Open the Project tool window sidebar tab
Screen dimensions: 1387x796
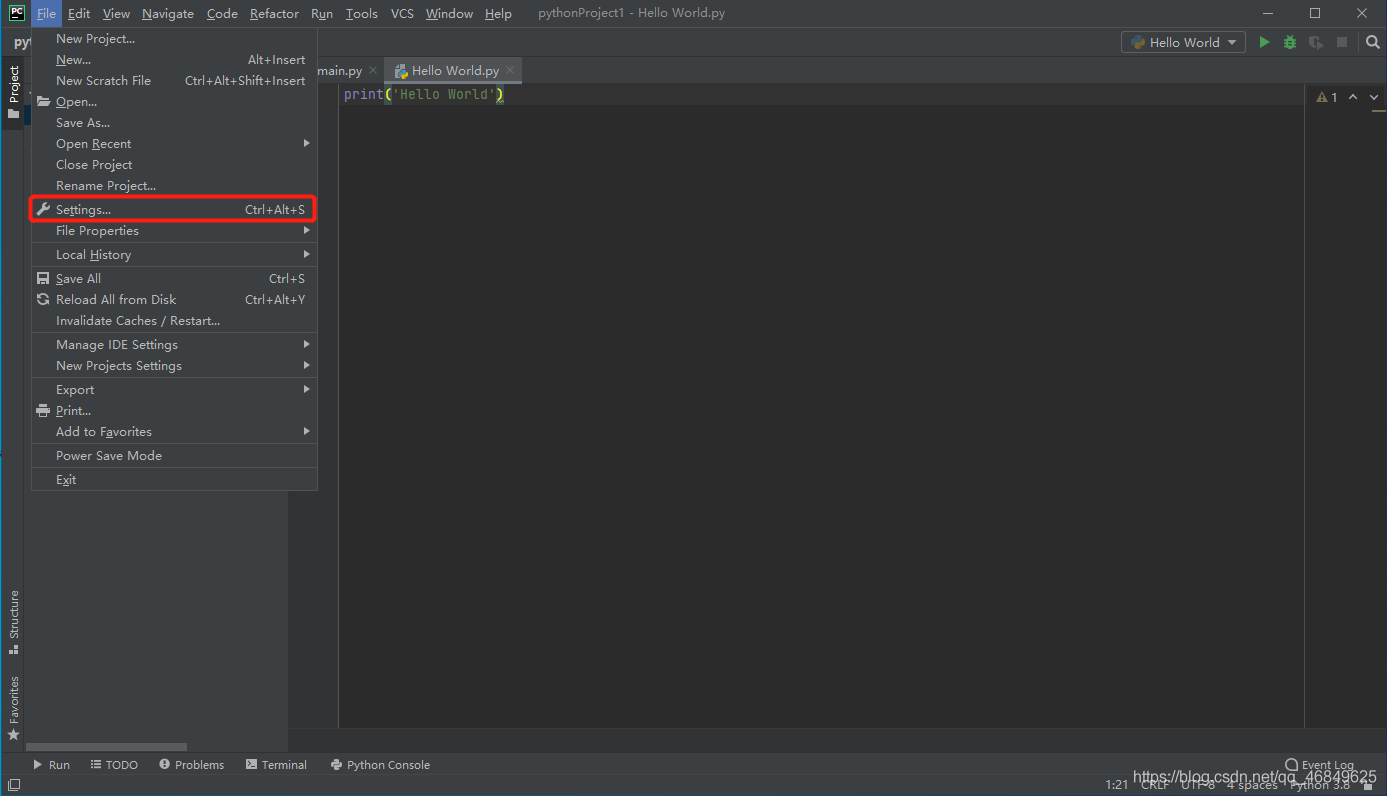[x=14, y=92]
